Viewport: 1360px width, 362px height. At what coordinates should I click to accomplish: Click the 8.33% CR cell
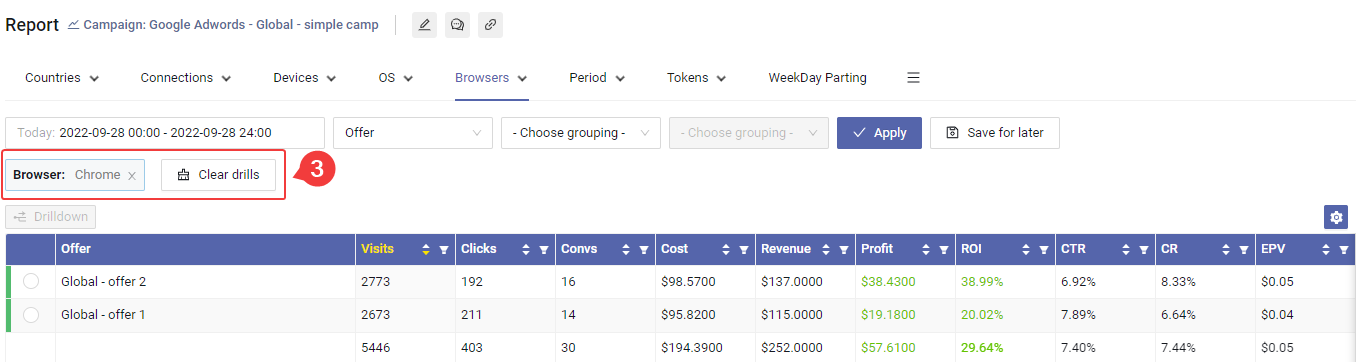tap(1205, 282)
